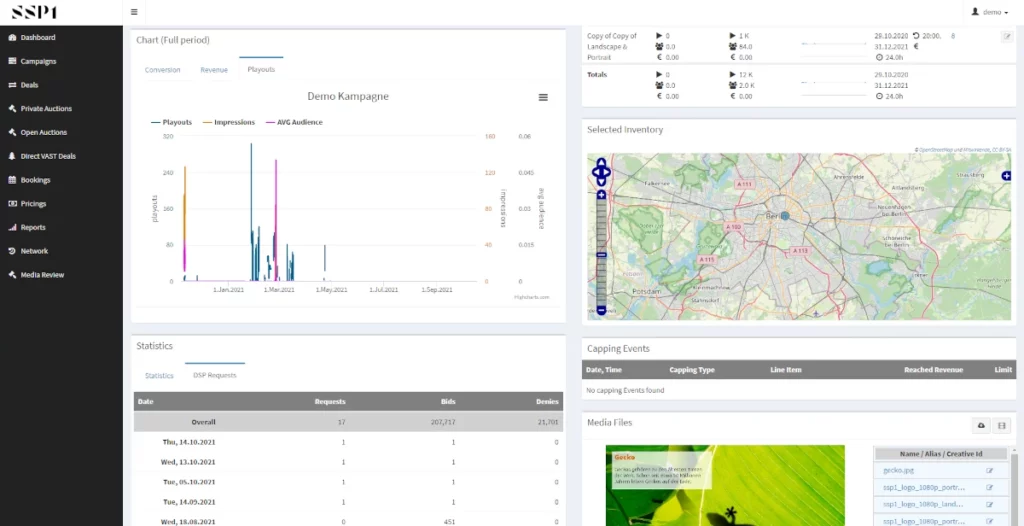Image resolution: width=1024 pixels, height=526 pixels.
Task: Toggle the Playouts series in chart legend
Action: [x=172, y=122]
